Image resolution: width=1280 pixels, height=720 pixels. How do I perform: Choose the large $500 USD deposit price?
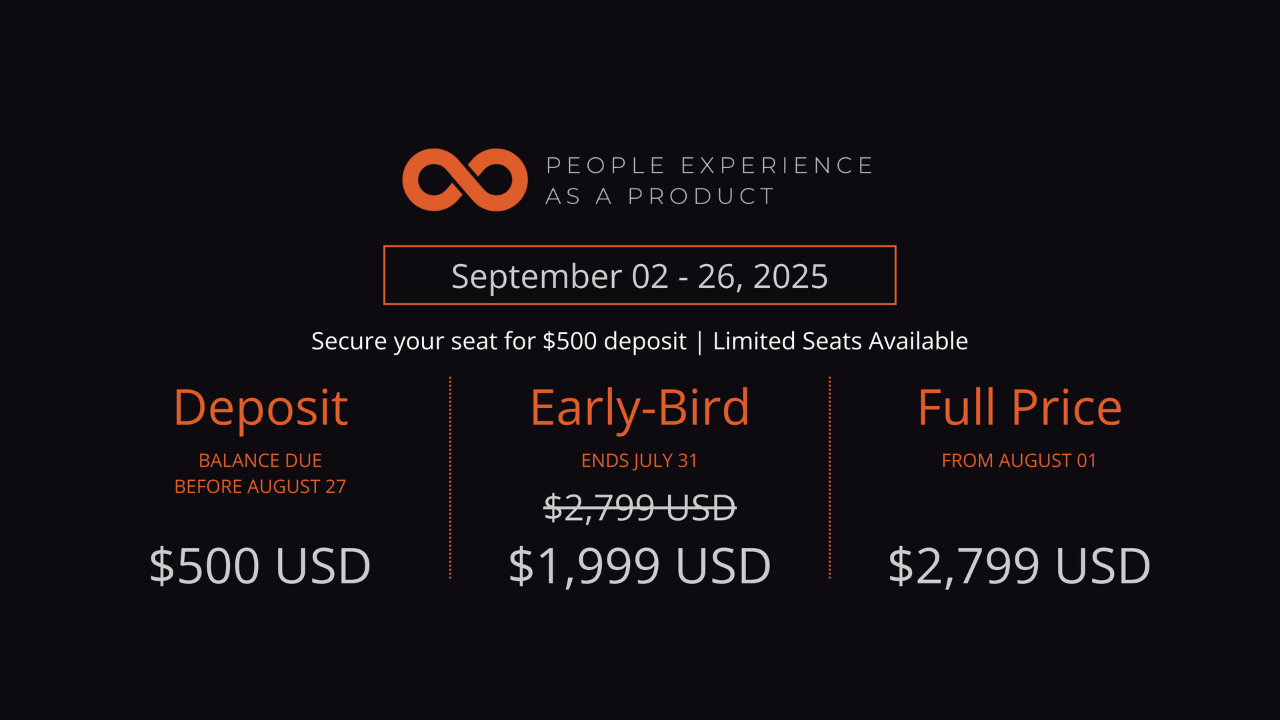pos(260,566)
